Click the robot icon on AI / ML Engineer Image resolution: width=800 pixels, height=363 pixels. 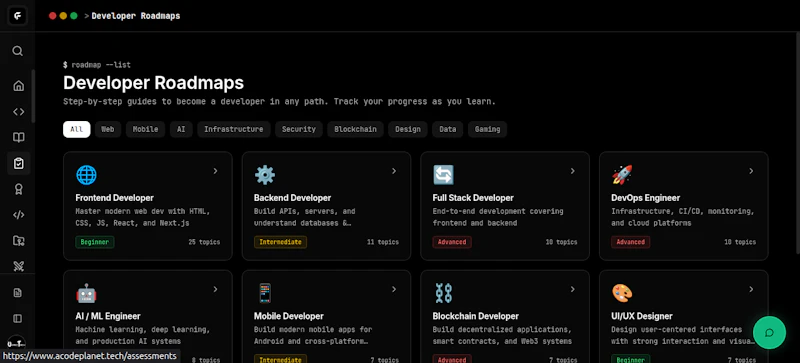click(86, 294)
